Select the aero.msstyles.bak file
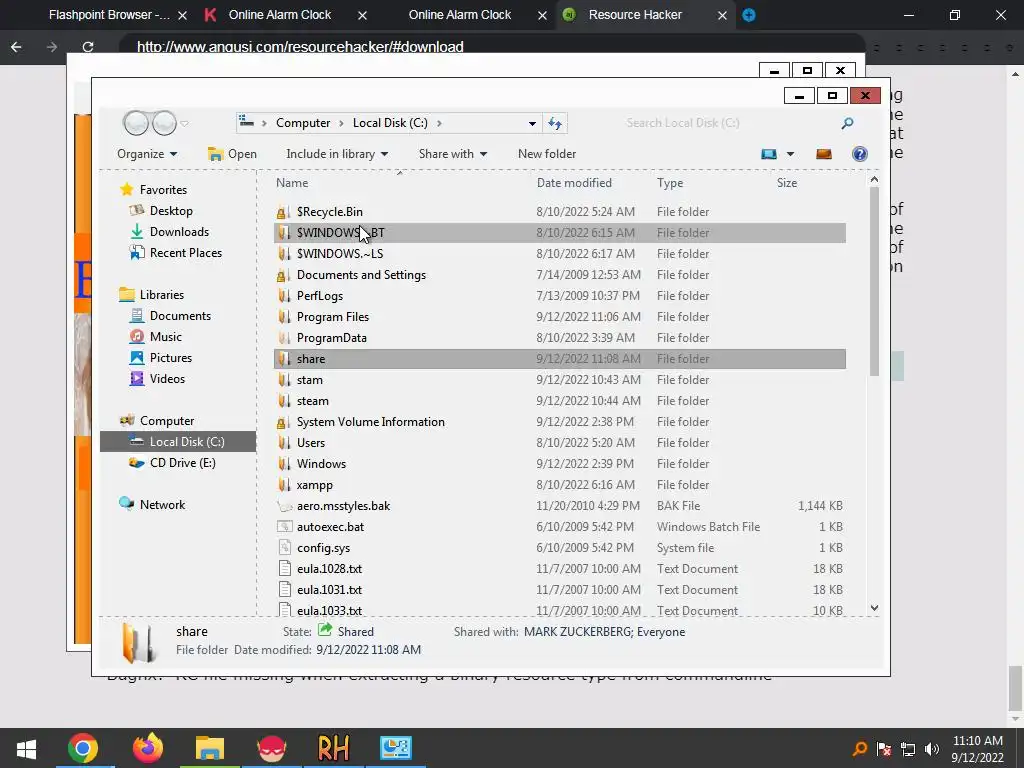Viewport: 1024px width, 768px height. 560,505
